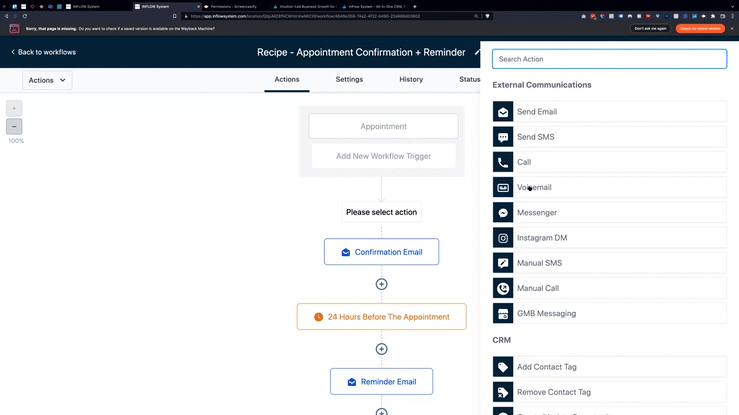Click the Add Contact Tag icon

[x=503, y=367]
